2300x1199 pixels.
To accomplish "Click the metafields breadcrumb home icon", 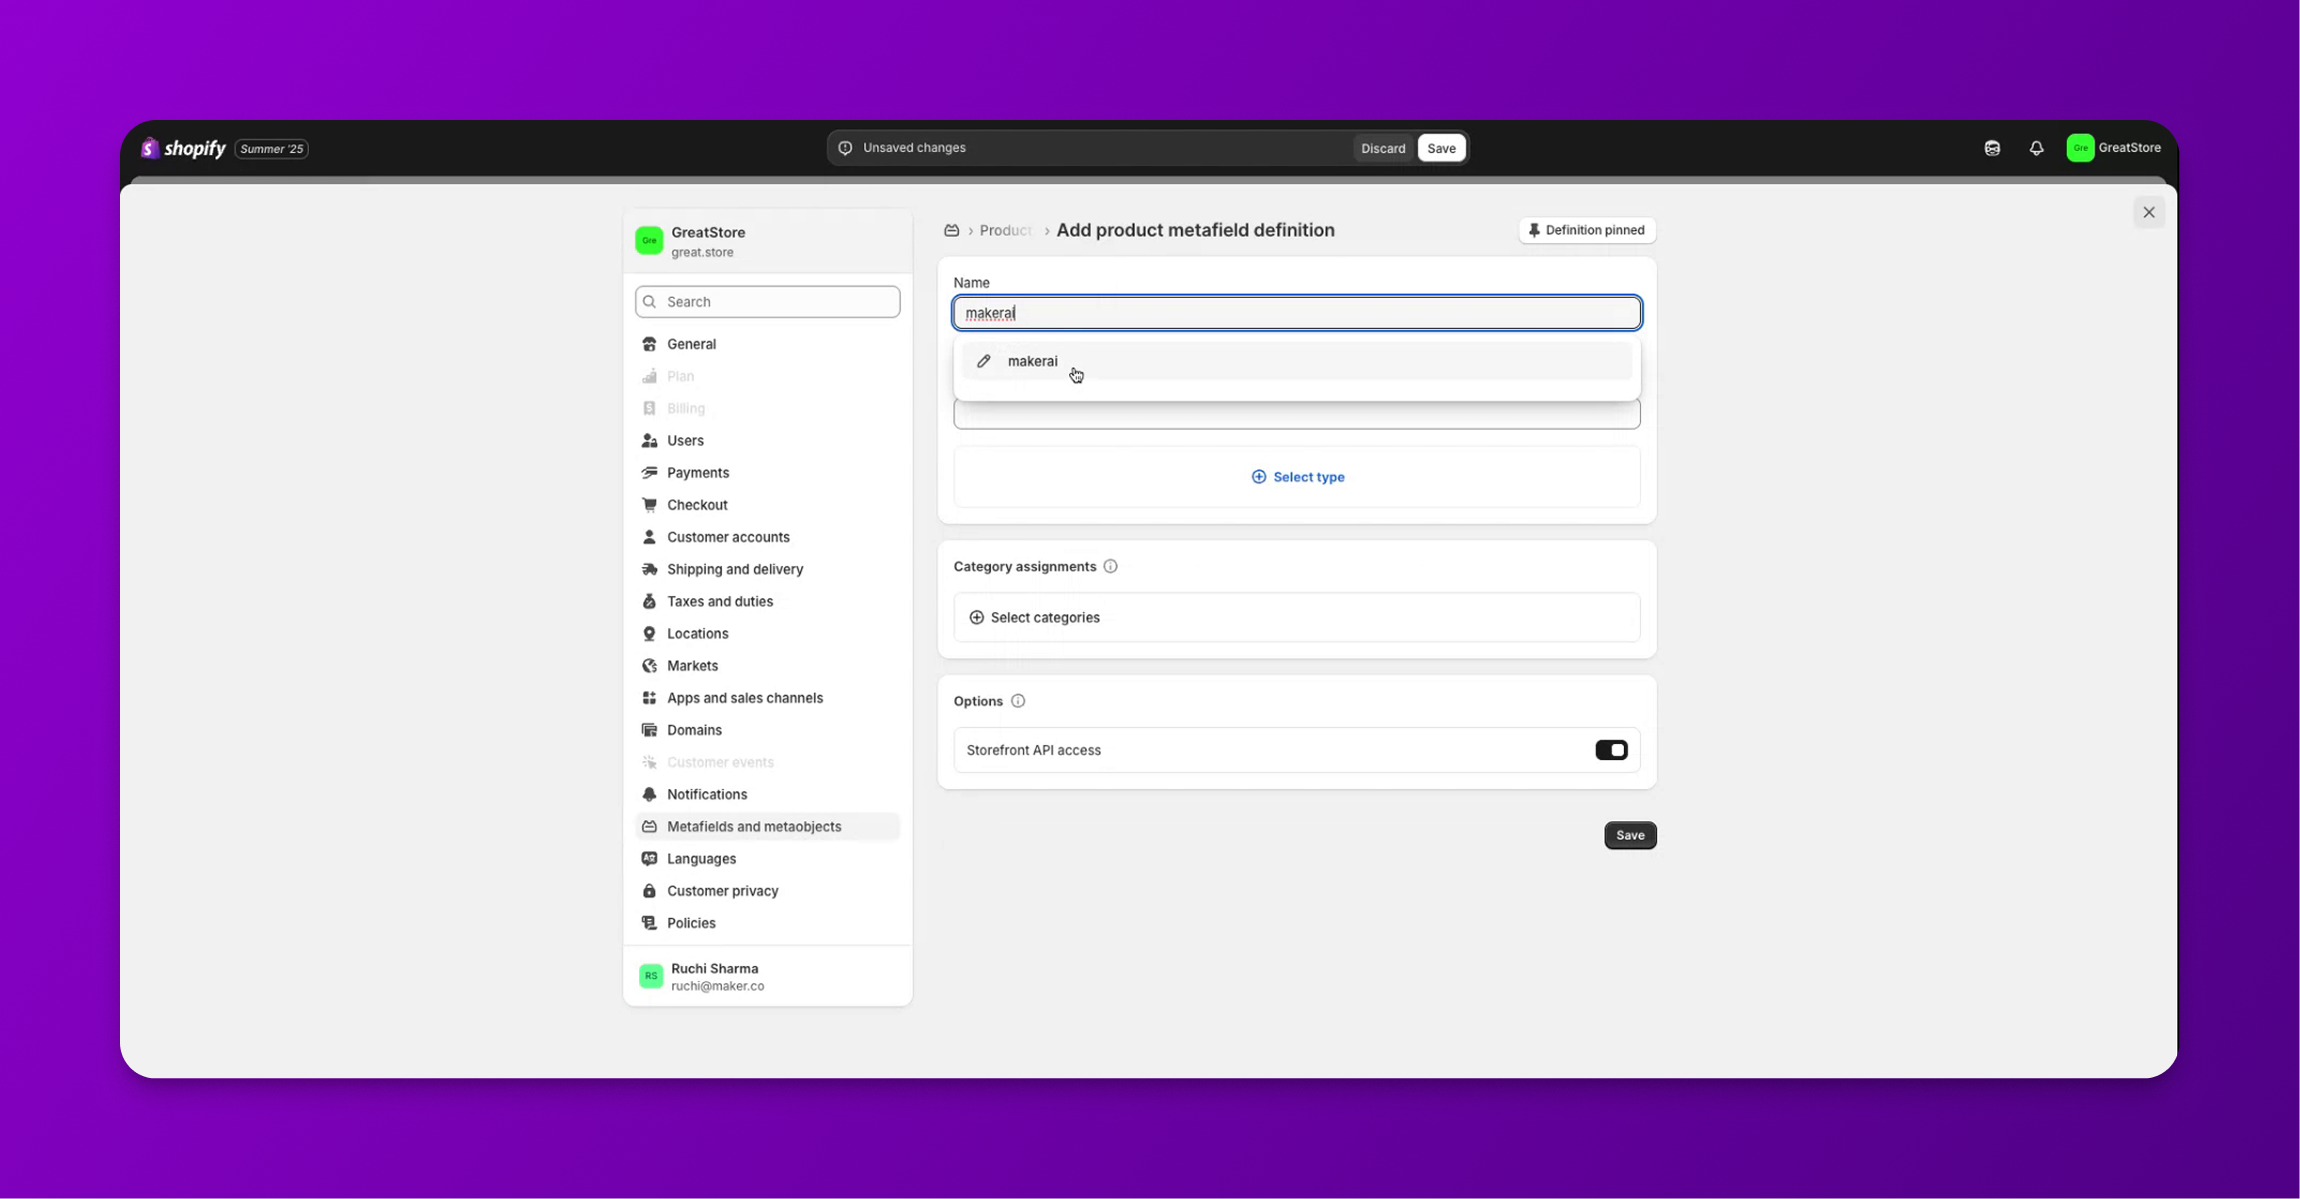I will tap(951, 230).
